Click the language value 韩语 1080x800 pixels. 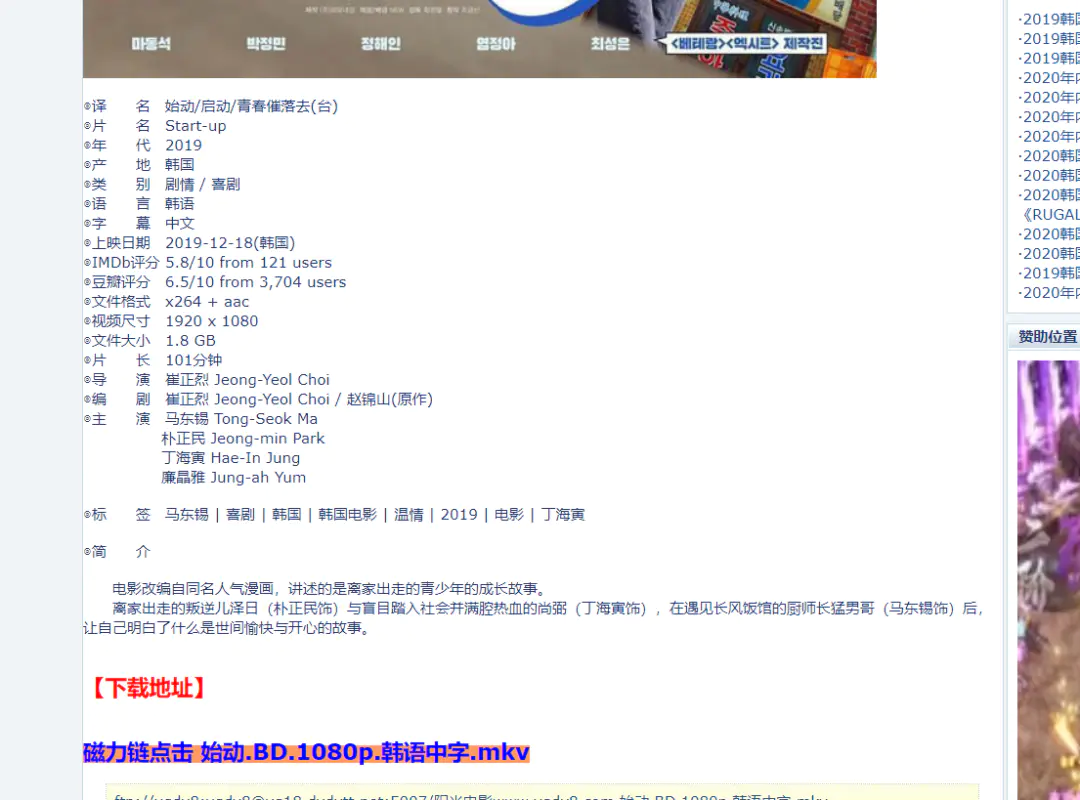point(180,204)
